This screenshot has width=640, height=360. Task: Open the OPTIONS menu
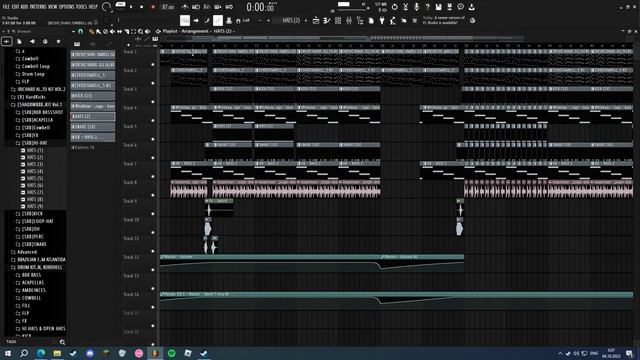click(67, 7)
